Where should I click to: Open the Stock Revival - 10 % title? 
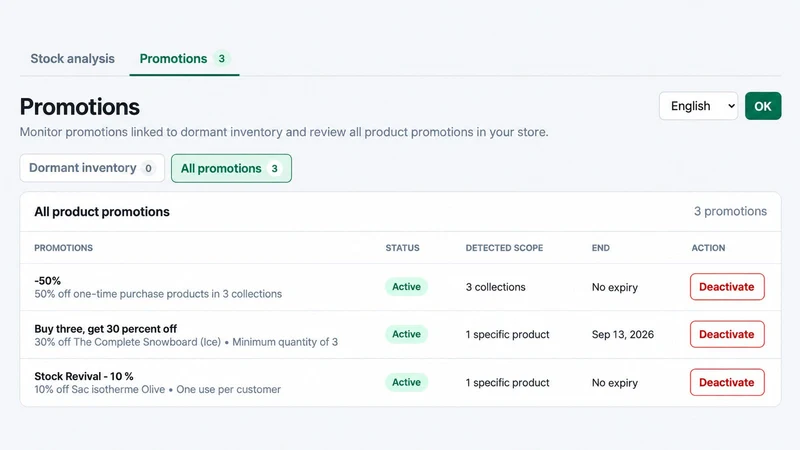(x=84, y=376)
